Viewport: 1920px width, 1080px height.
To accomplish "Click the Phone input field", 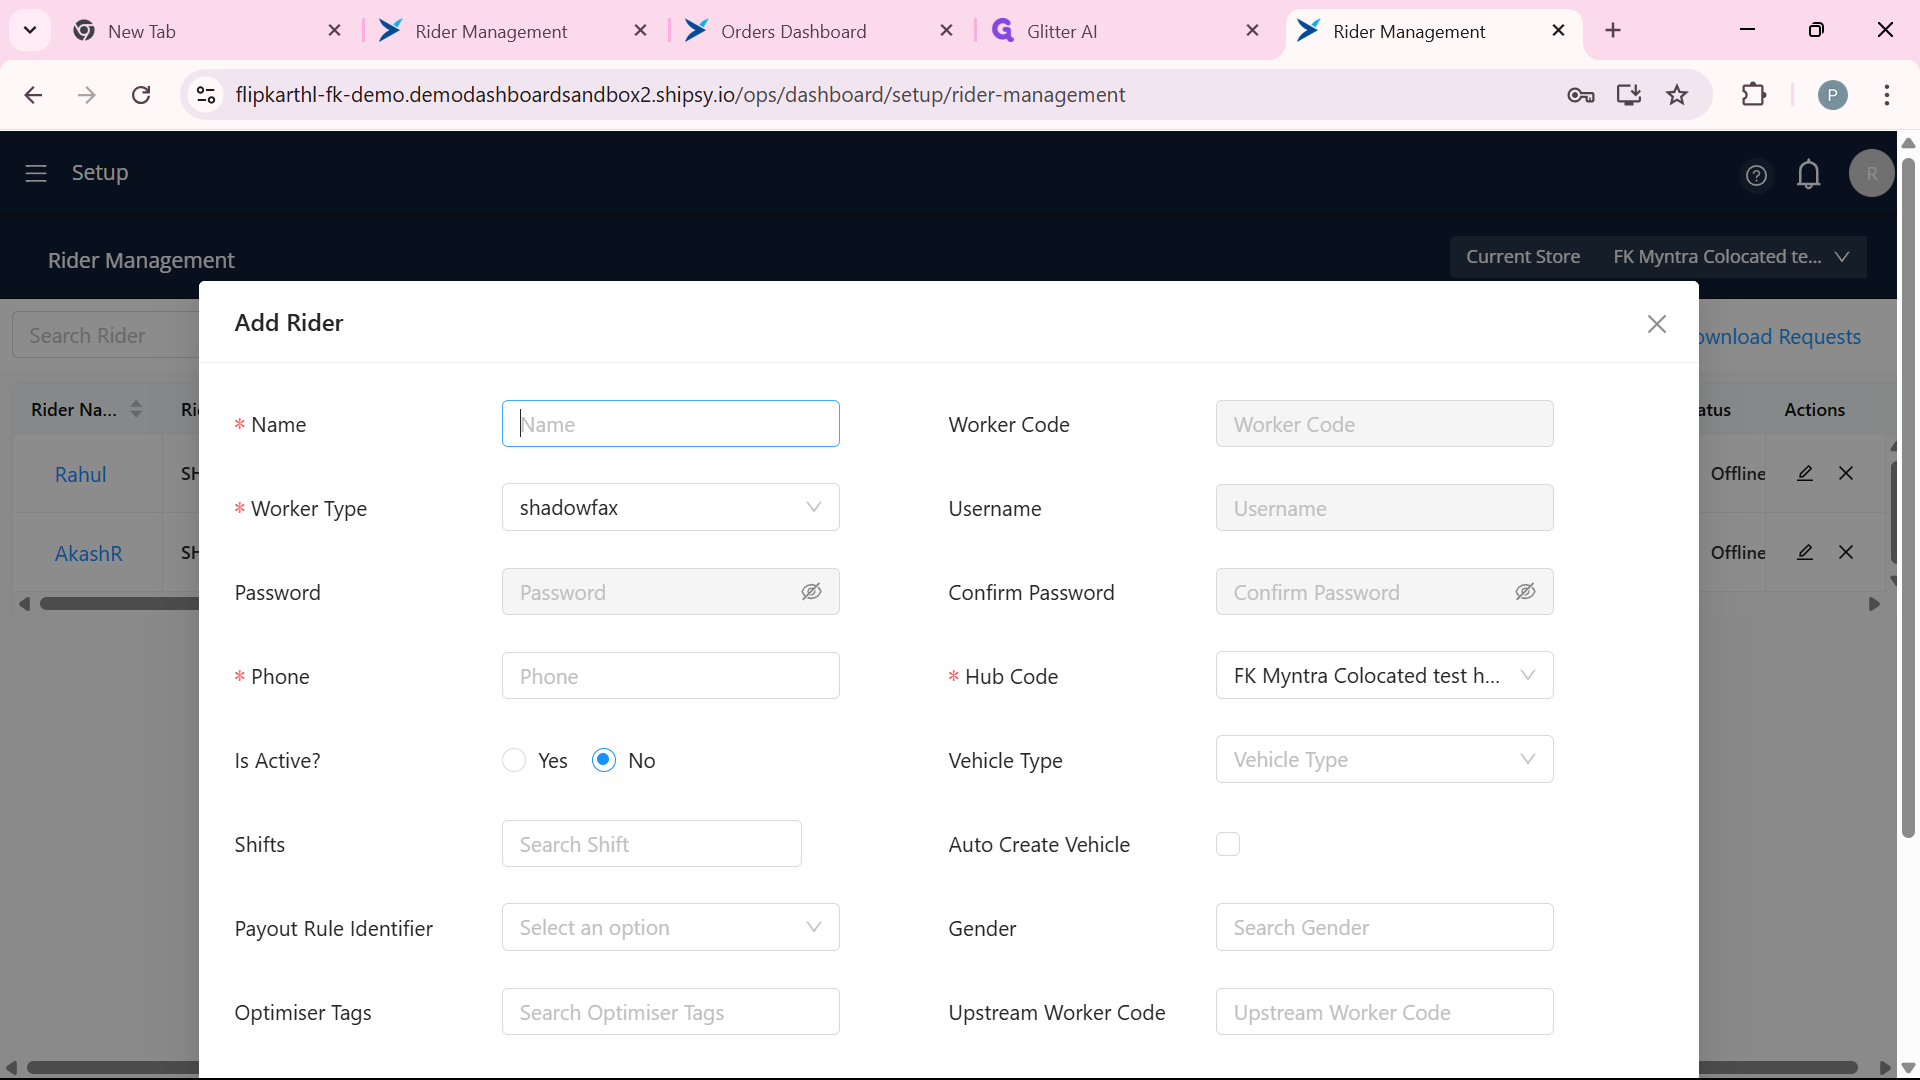I will click(671, 676).
